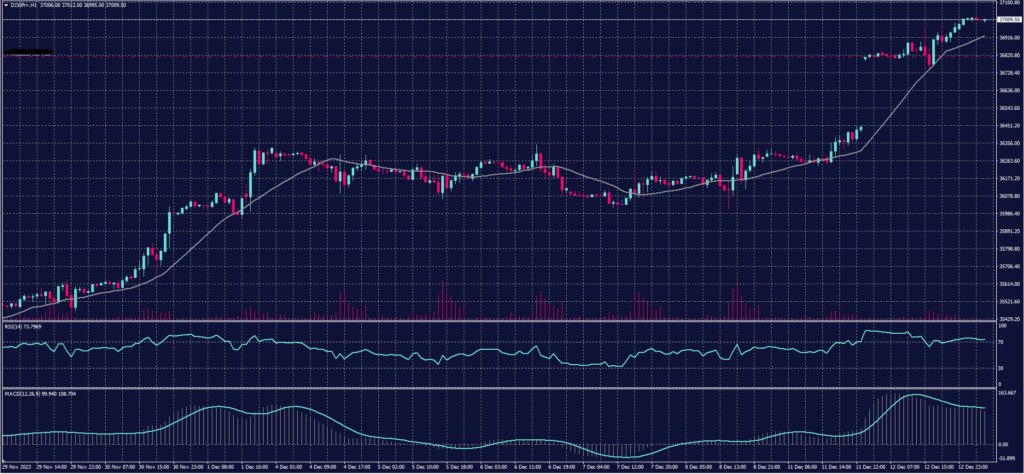Click the 36451.20 level on the price scale

[1008, 126]
